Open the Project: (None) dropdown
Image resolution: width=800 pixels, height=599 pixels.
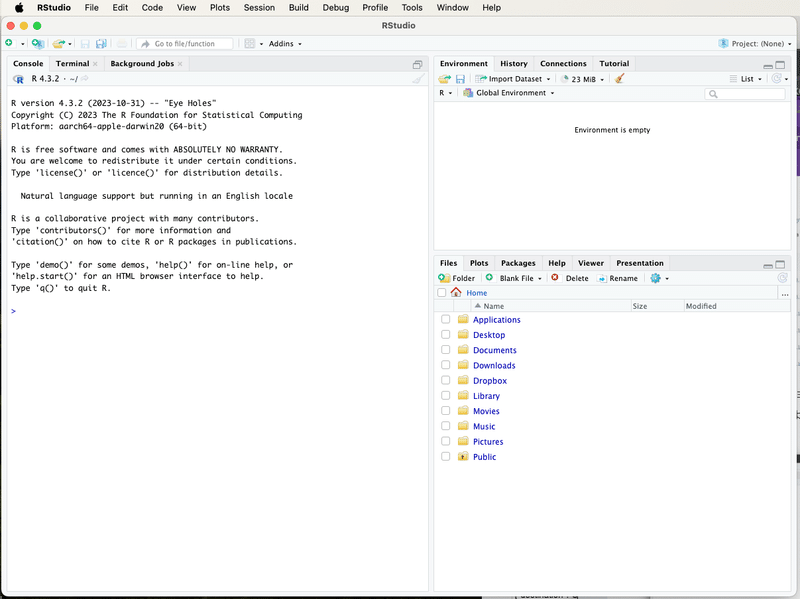click(x=755, y=44)
